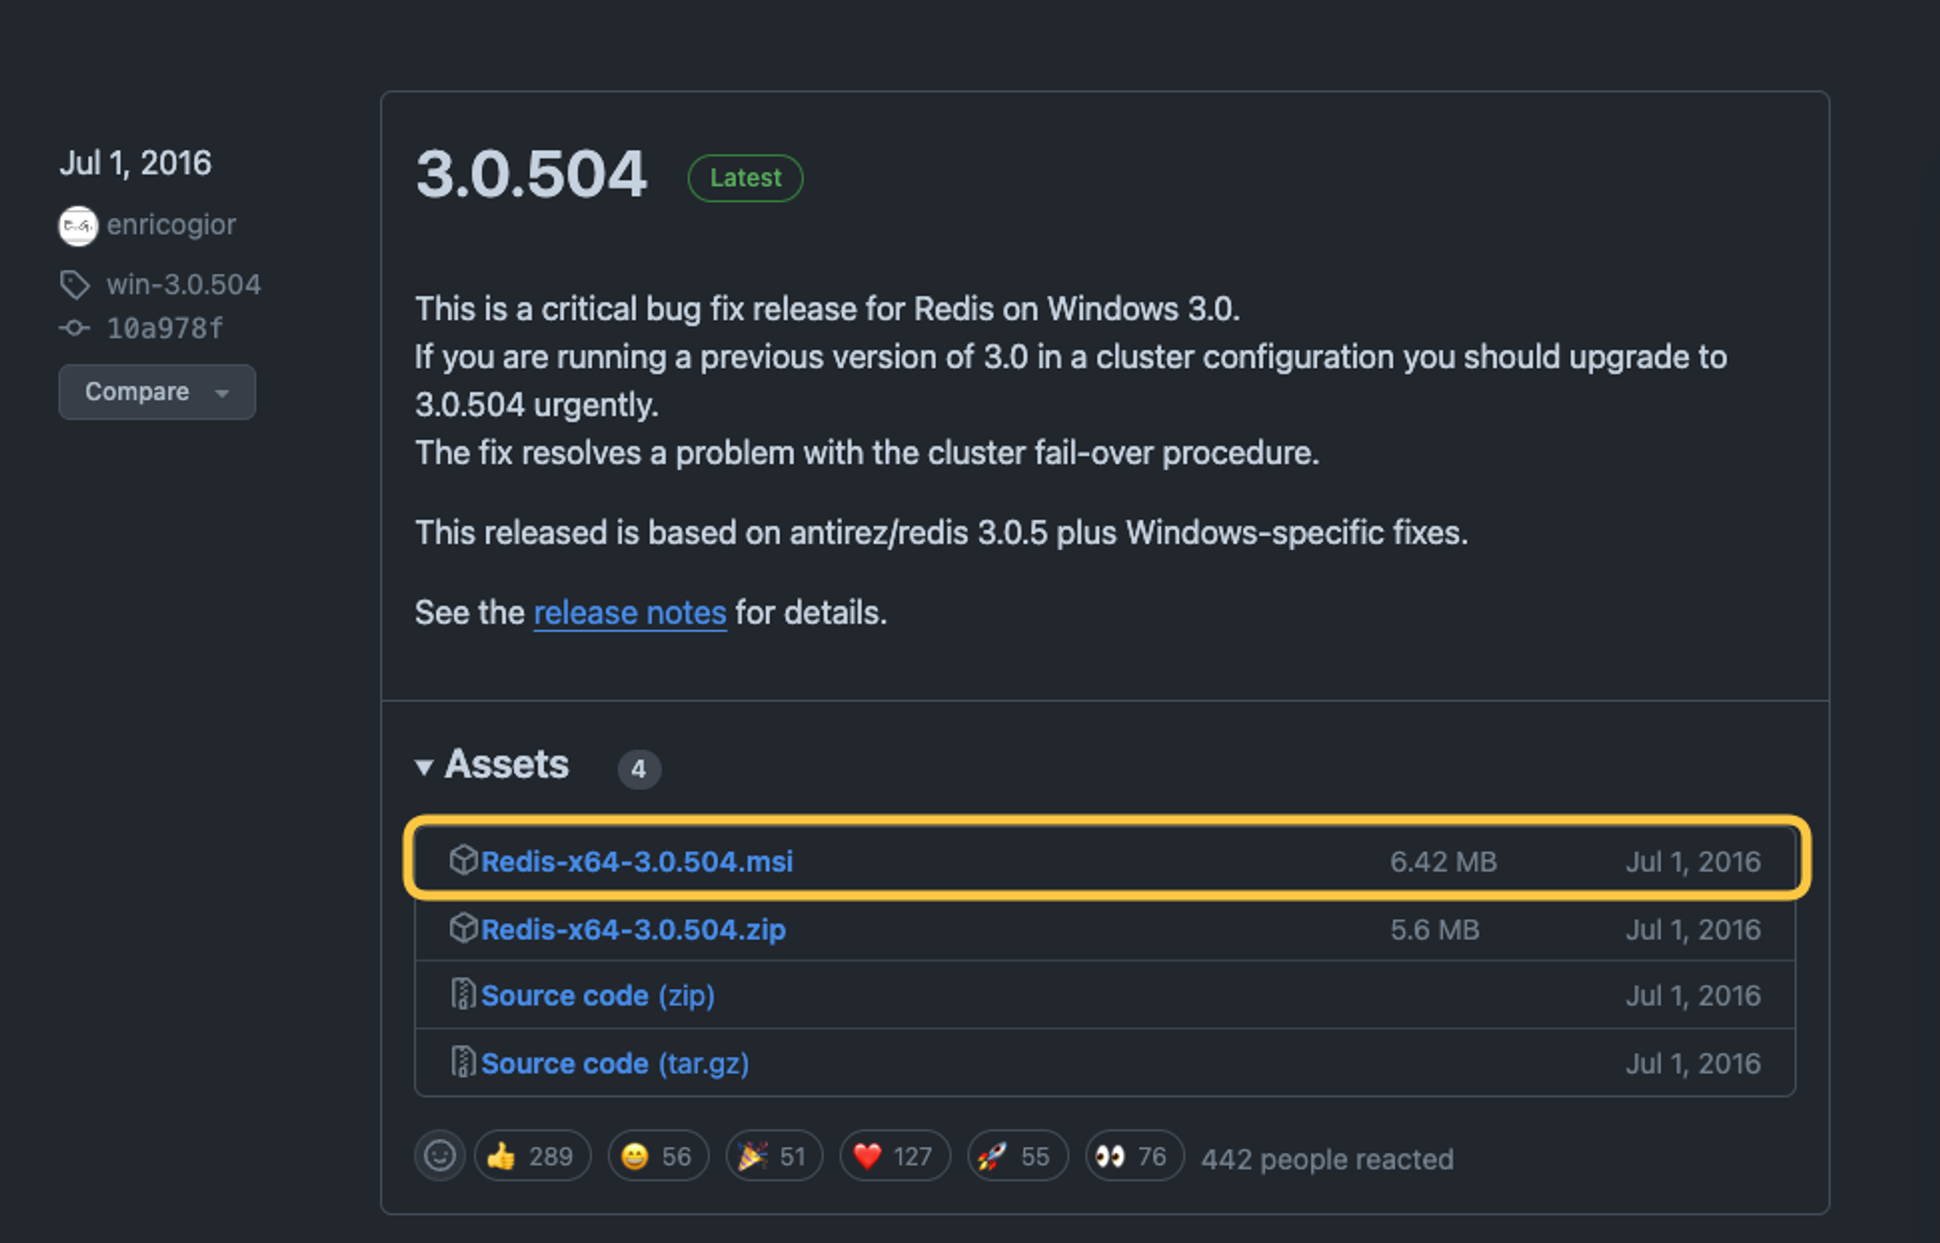
Task: Click the commit icon next to 10a978f
Action: 74,328
